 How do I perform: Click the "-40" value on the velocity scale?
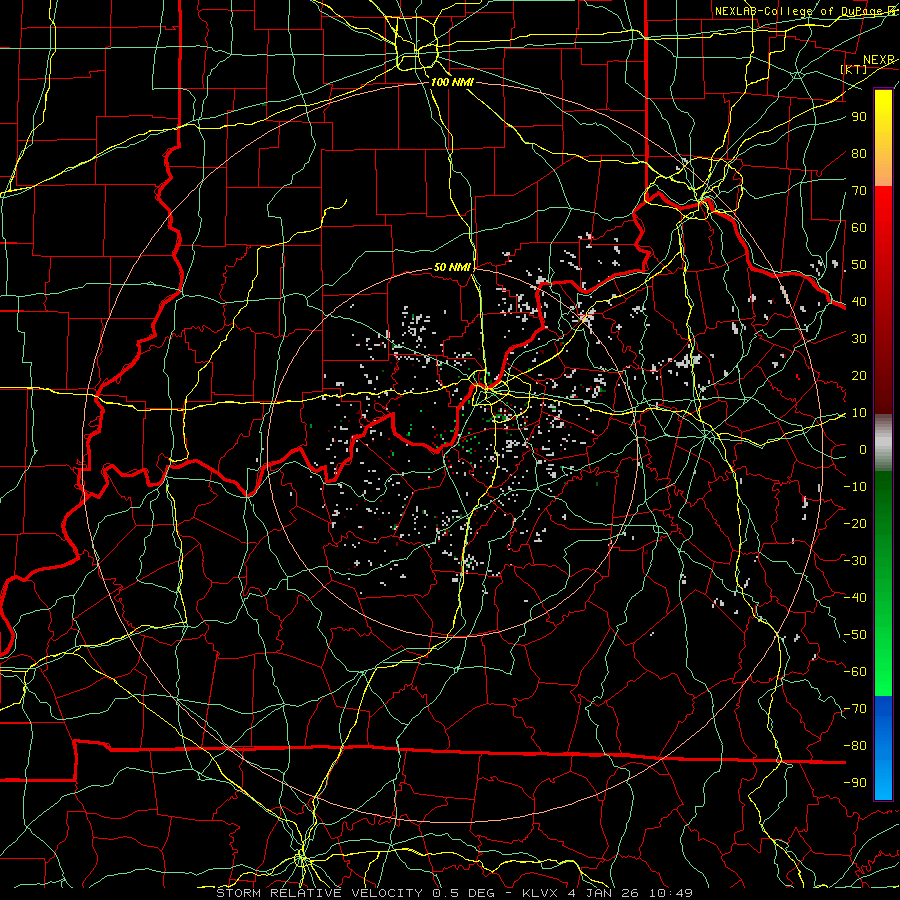[x=855, y=598]
